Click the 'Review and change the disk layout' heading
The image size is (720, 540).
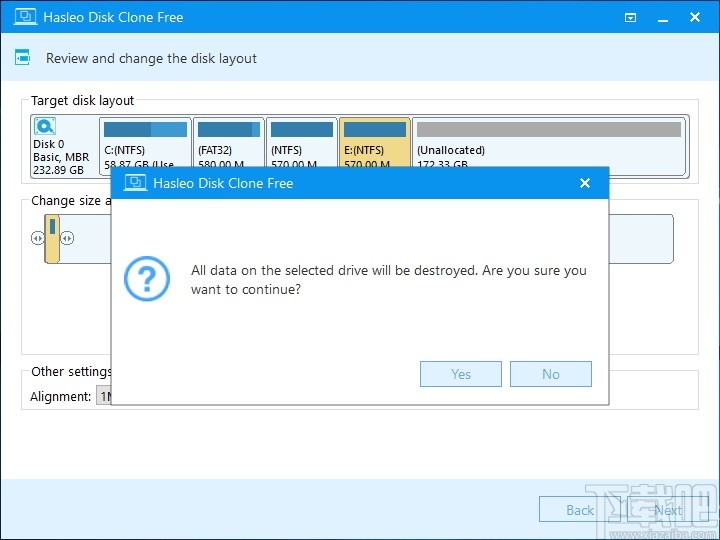[x=151, y=58]
